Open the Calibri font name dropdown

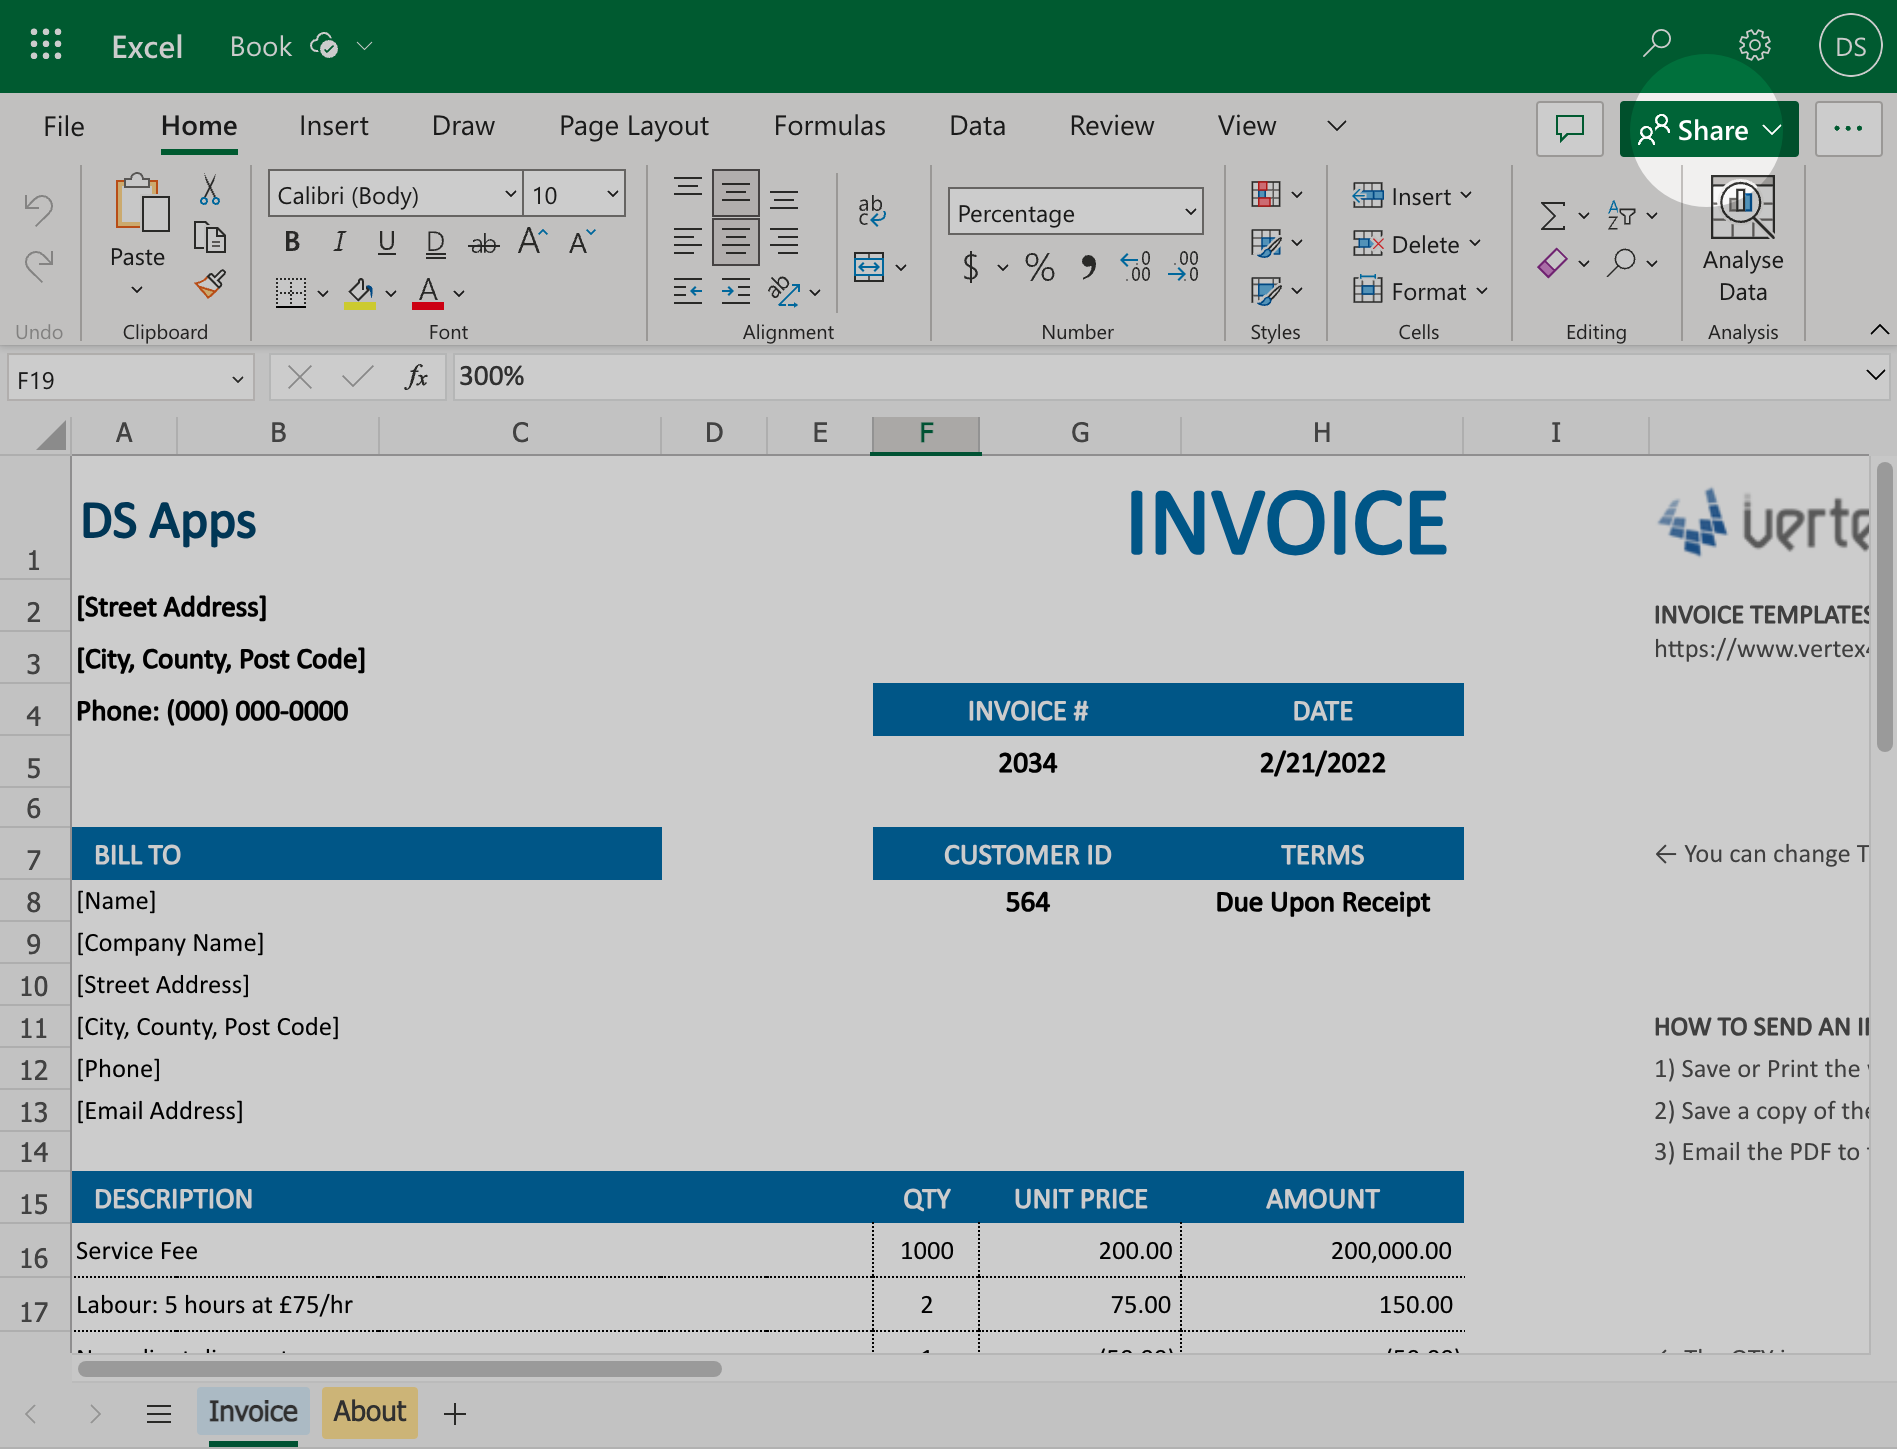[395, 194]
